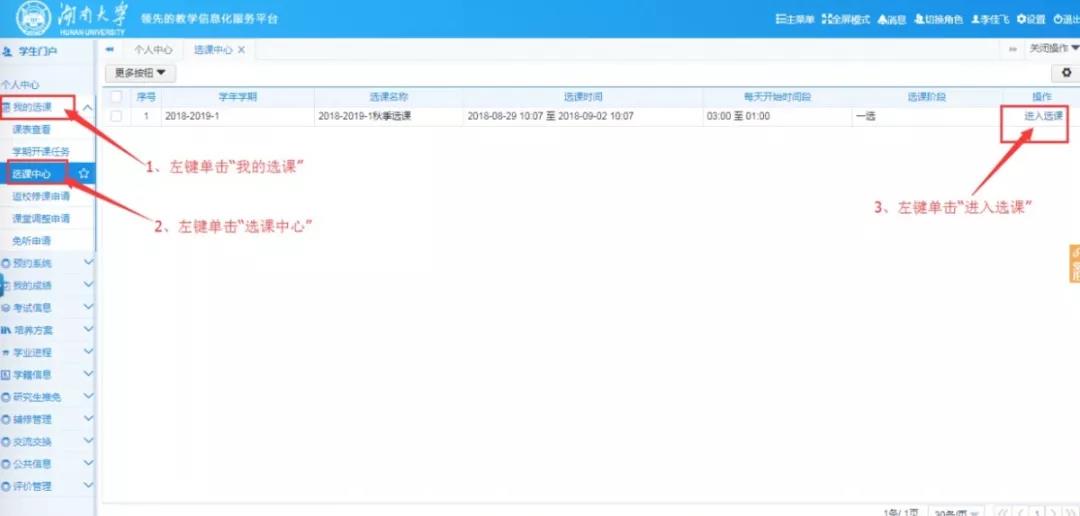1080x516 pixels.
Task: Close the 选课中心 tab with X
Action: (241, 49)
